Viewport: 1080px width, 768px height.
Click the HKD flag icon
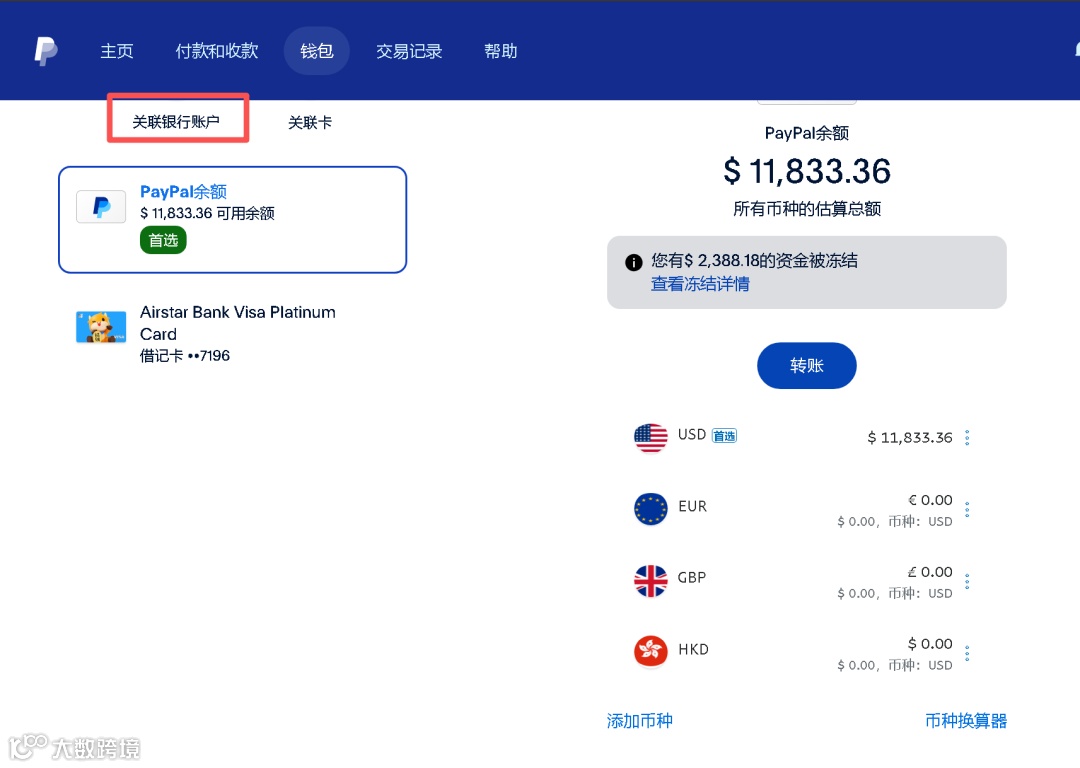point(650,652)
